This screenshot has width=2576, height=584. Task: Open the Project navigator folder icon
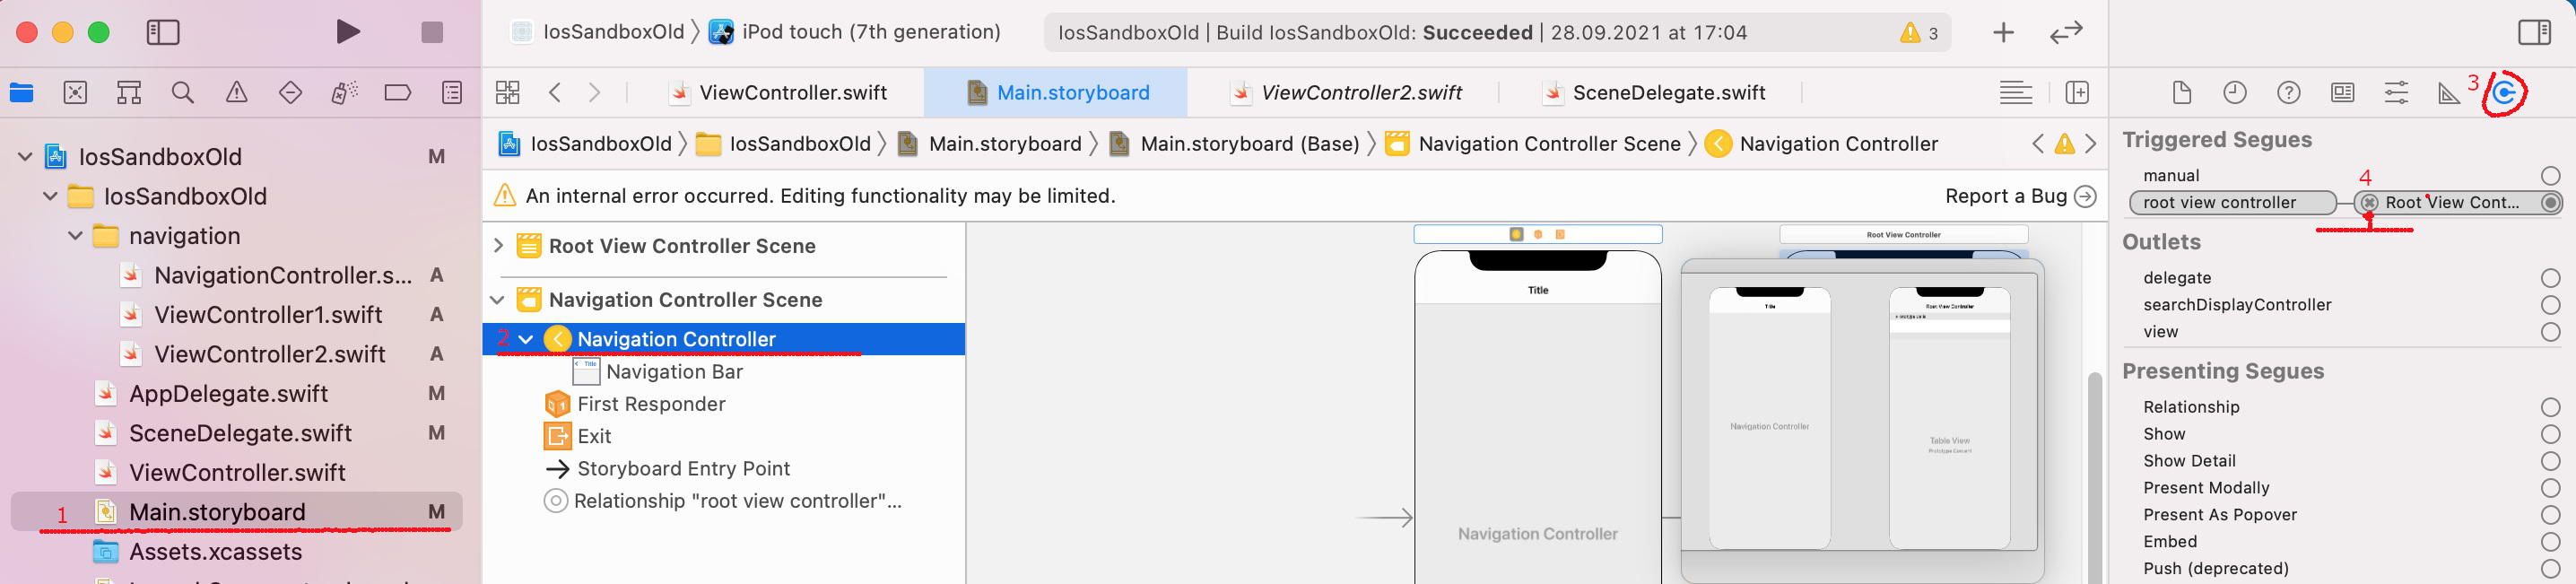click(21, 93)
